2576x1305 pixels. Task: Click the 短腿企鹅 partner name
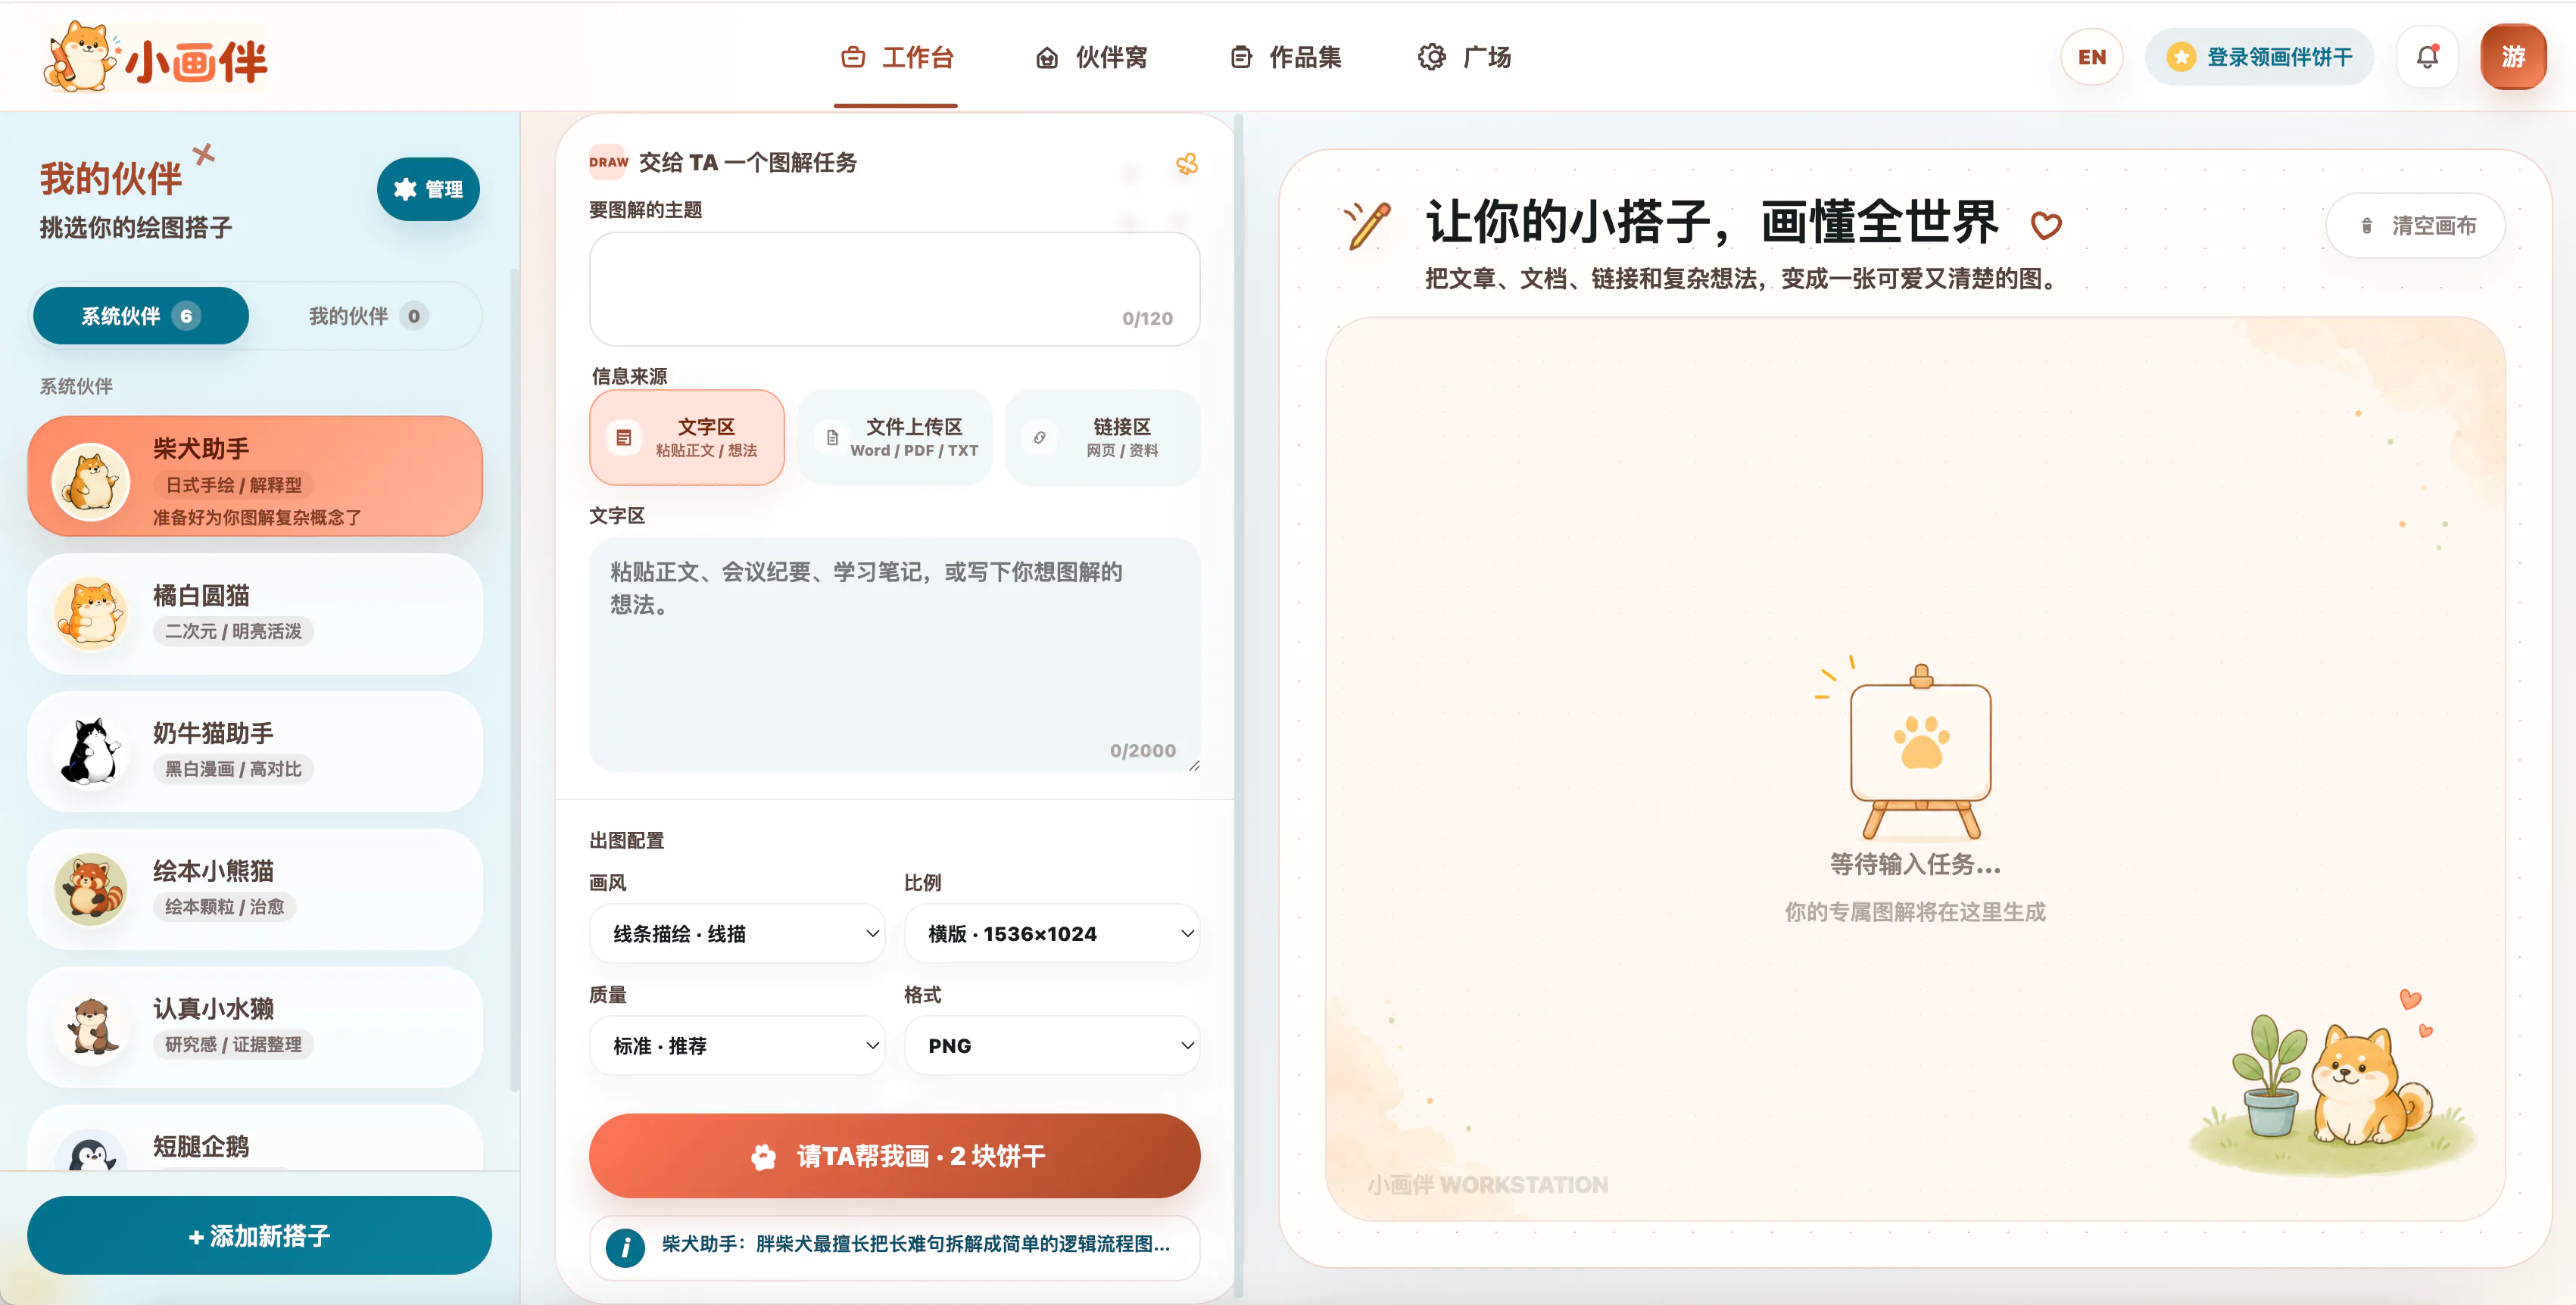[x=201, y=1146]
